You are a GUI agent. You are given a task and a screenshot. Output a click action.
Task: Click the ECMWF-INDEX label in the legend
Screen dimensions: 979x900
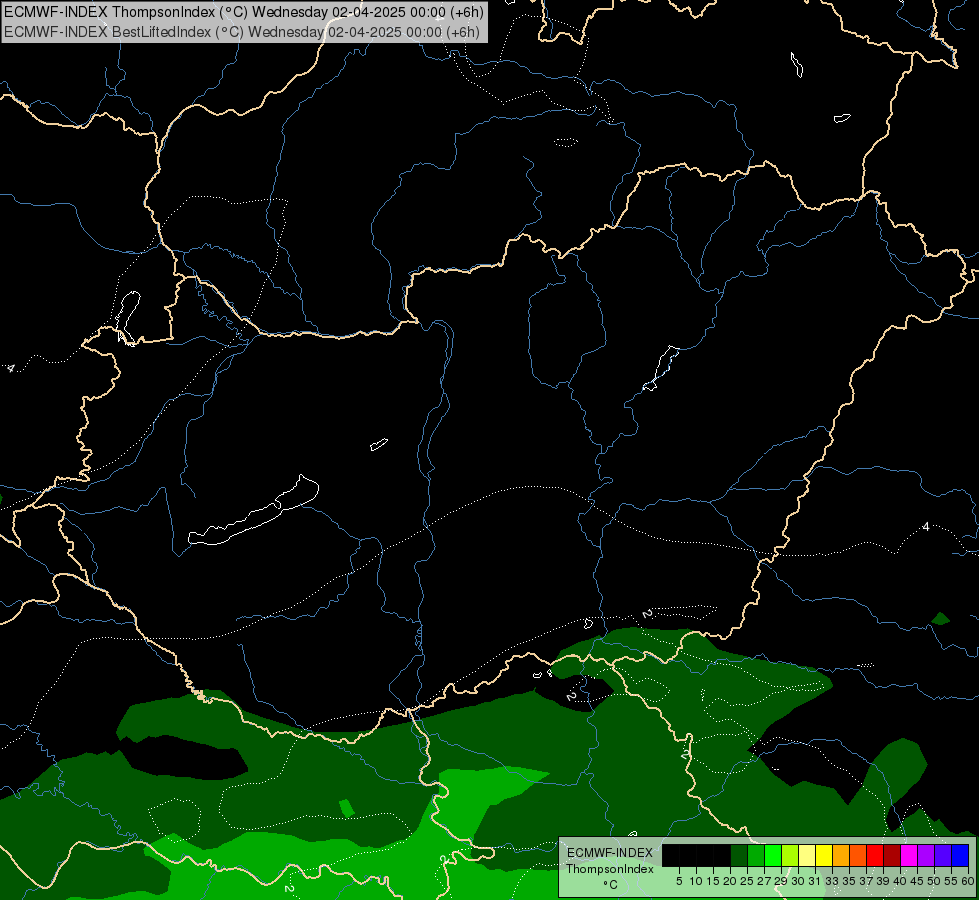[x=610, y=853]
